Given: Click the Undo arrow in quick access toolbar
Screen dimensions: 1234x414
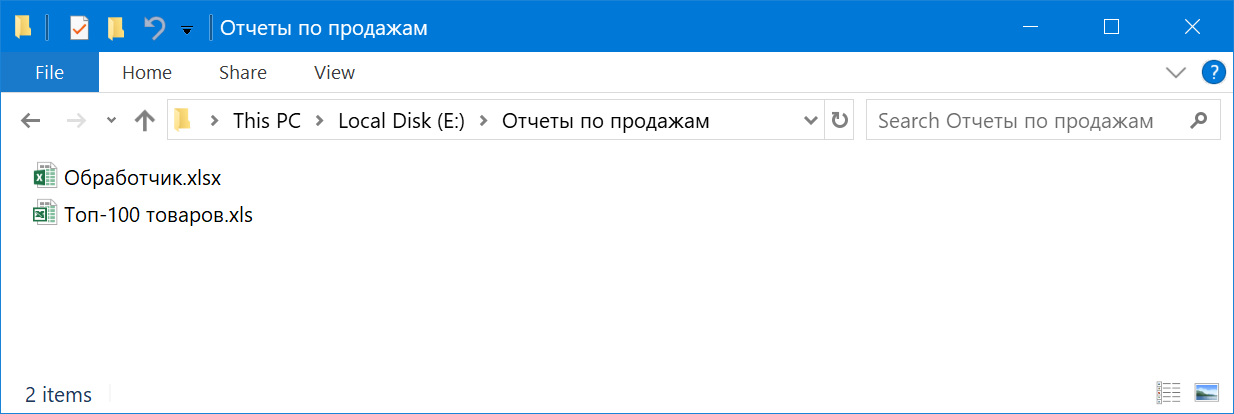Looking at the screenshot, I should coord(154,27).
